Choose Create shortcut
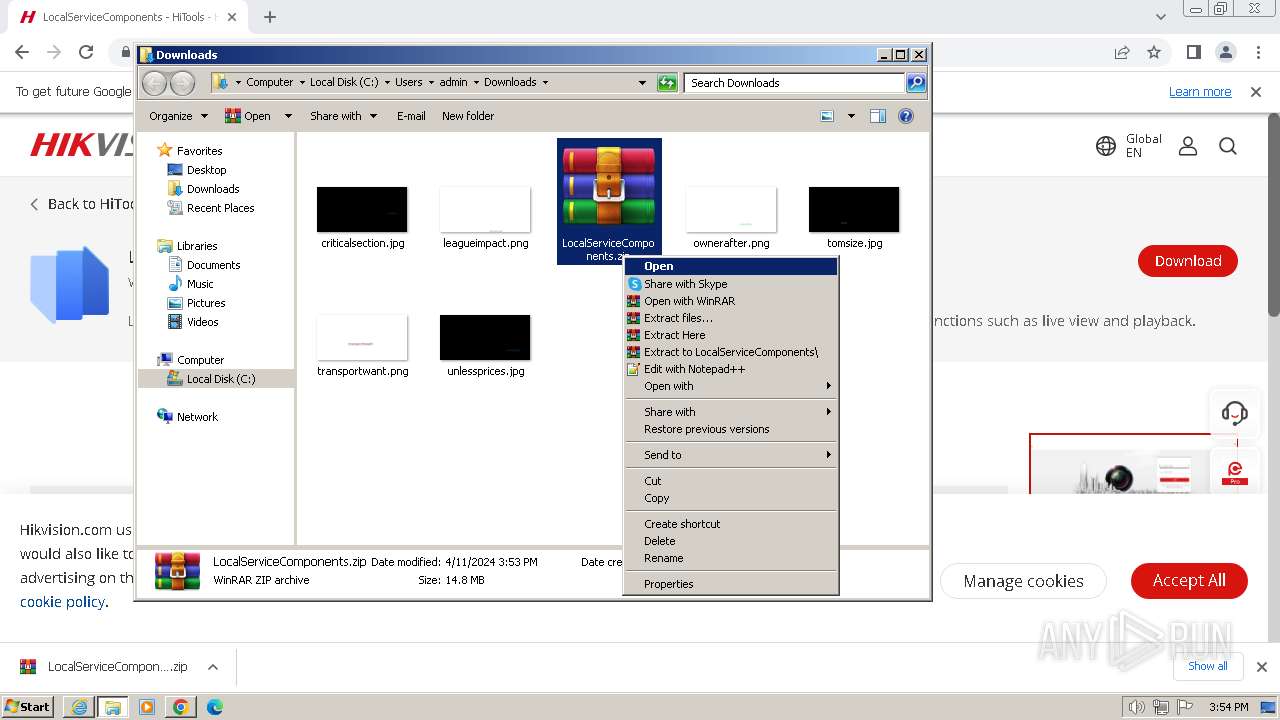Image resolution: width=1280 pixels, height=720 pixels. pos(731,524)
